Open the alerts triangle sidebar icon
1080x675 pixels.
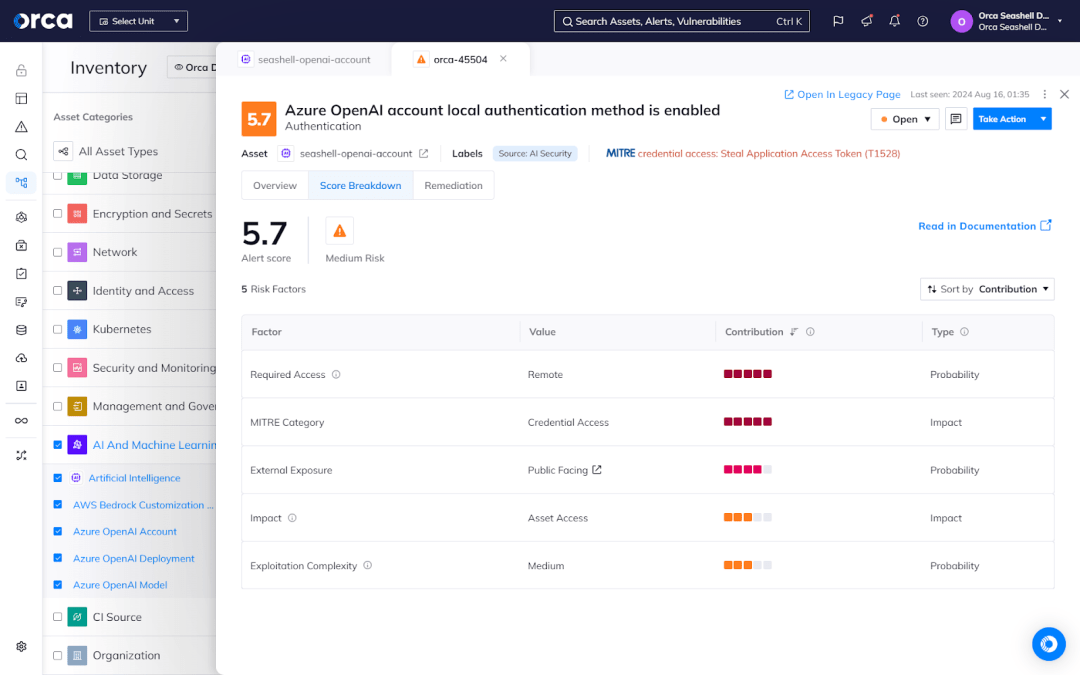21,127
